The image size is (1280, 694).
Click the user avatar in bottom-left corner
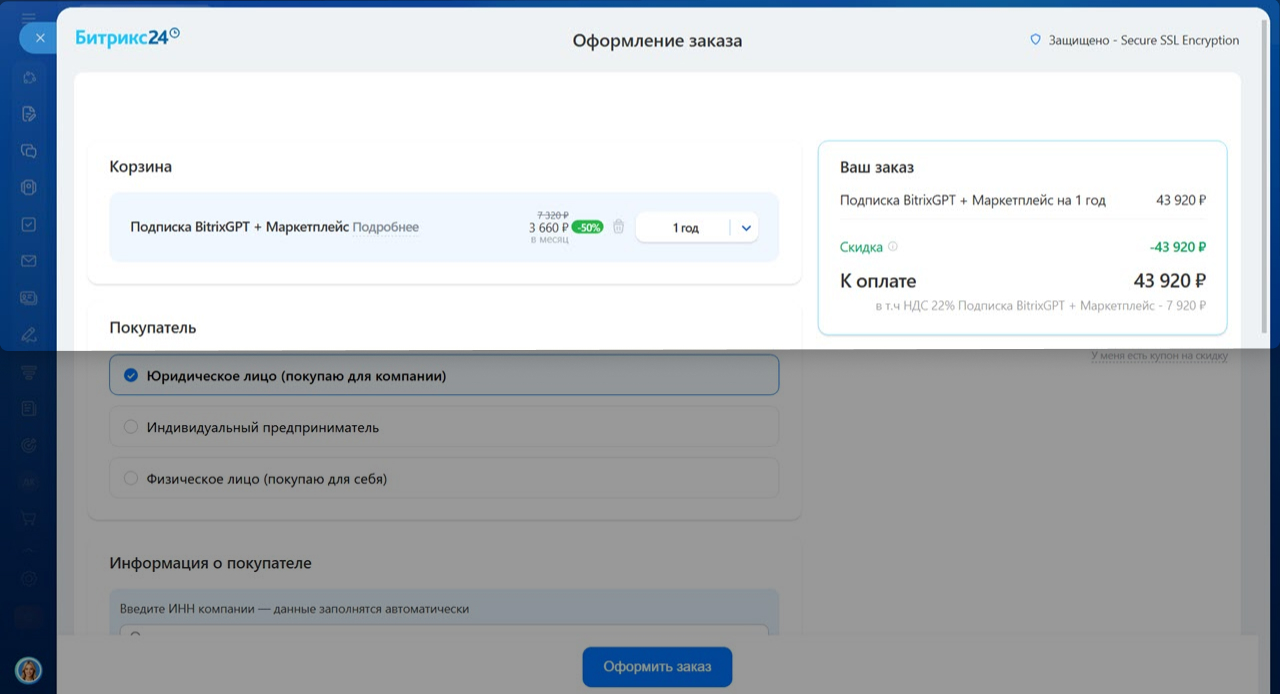click(x=28, y=669)
